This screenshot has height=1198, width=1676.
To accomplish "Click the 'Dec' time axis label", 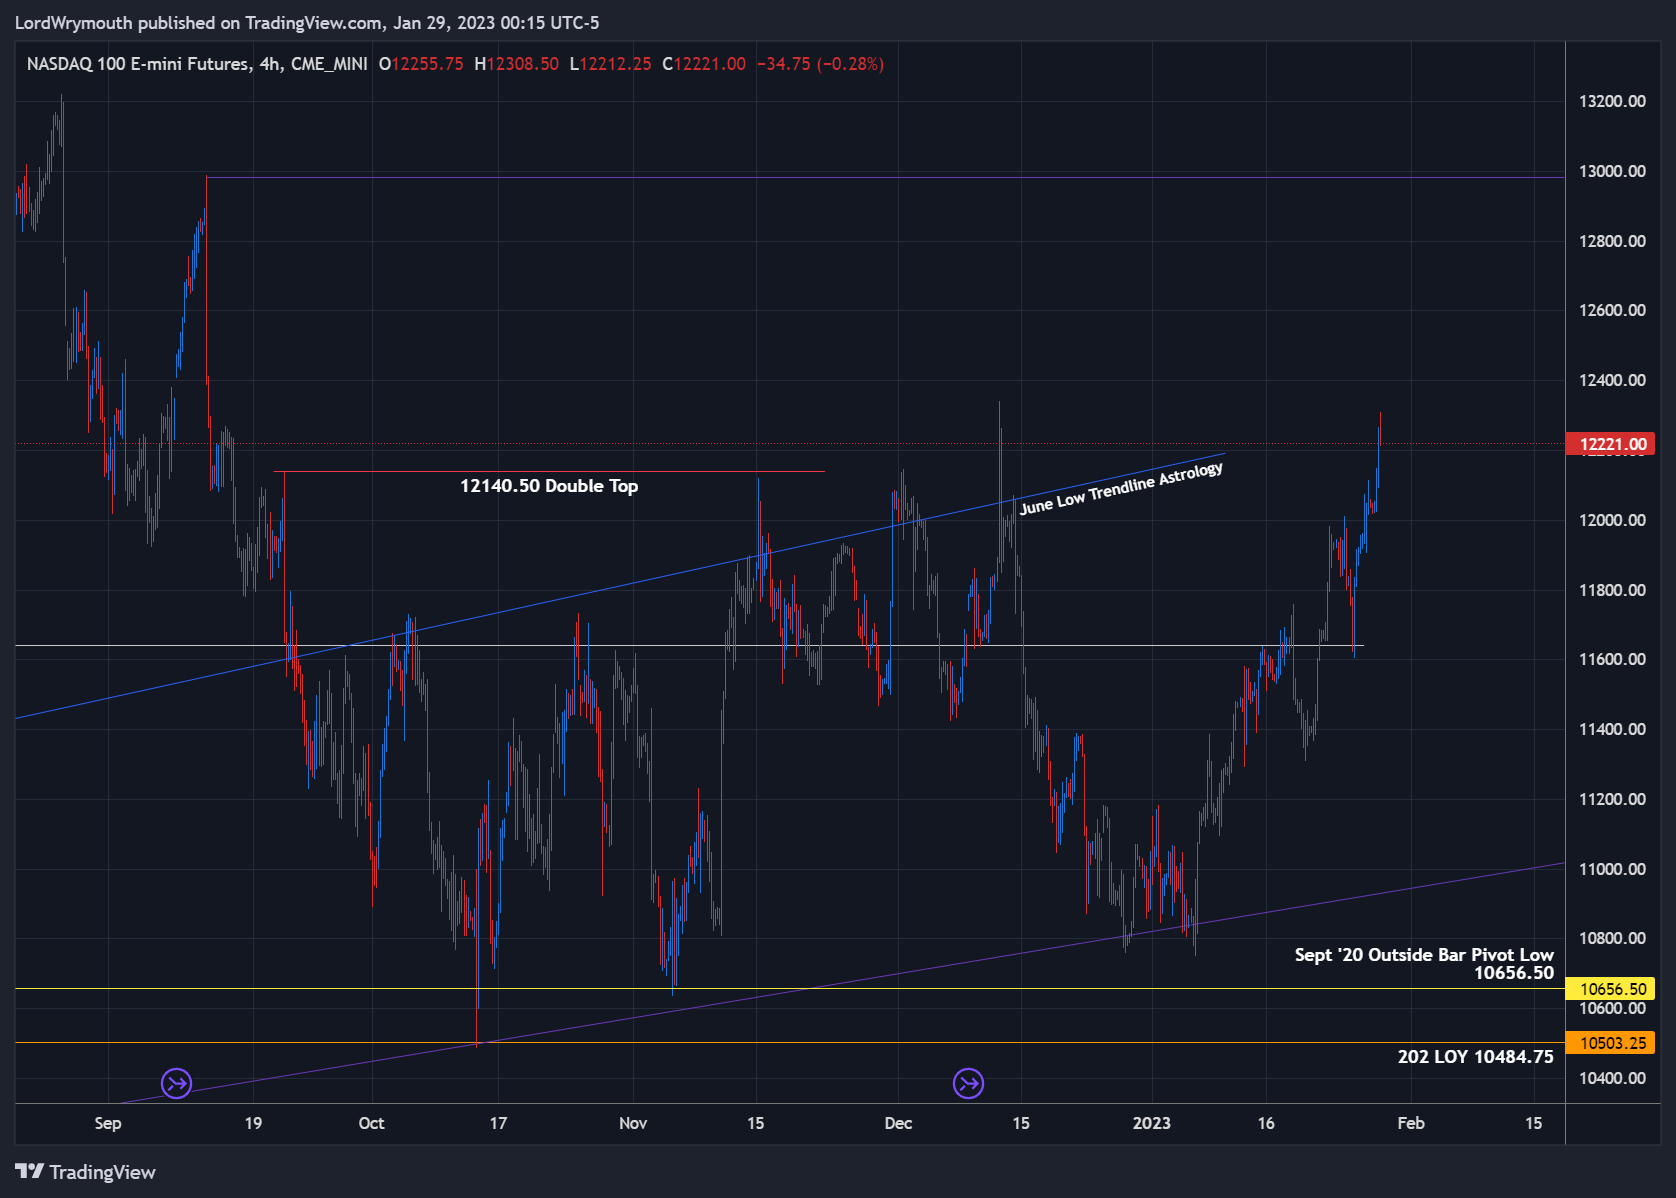I will click(898, 1123).
